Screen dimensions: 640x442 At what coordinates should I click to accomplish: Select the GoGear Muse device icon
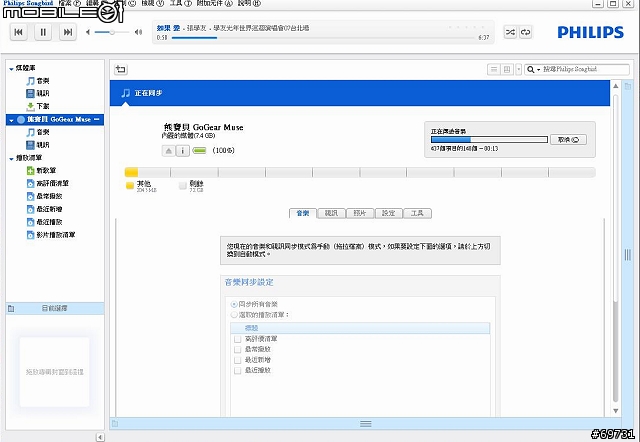[21, 120]
